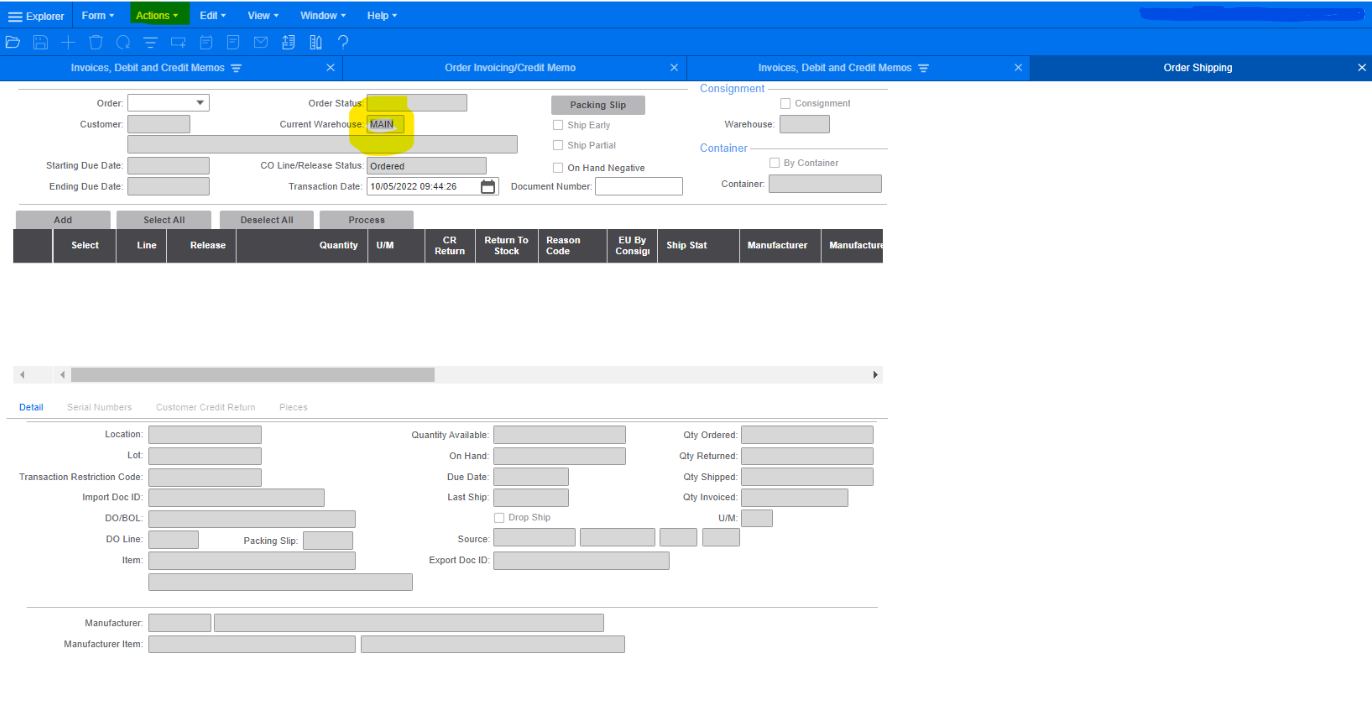Switch to the Order Invoicing/Credit Memo tab
The image size is (1372, 705).
510,68
